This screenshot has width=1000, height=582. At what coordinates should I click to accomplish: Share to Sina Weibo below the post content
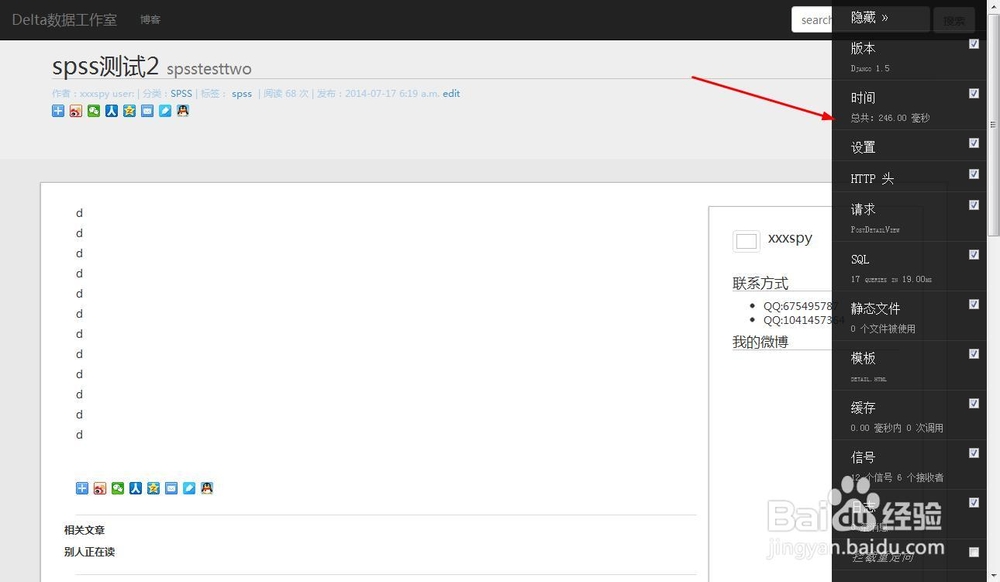click(x=99, y=488)
